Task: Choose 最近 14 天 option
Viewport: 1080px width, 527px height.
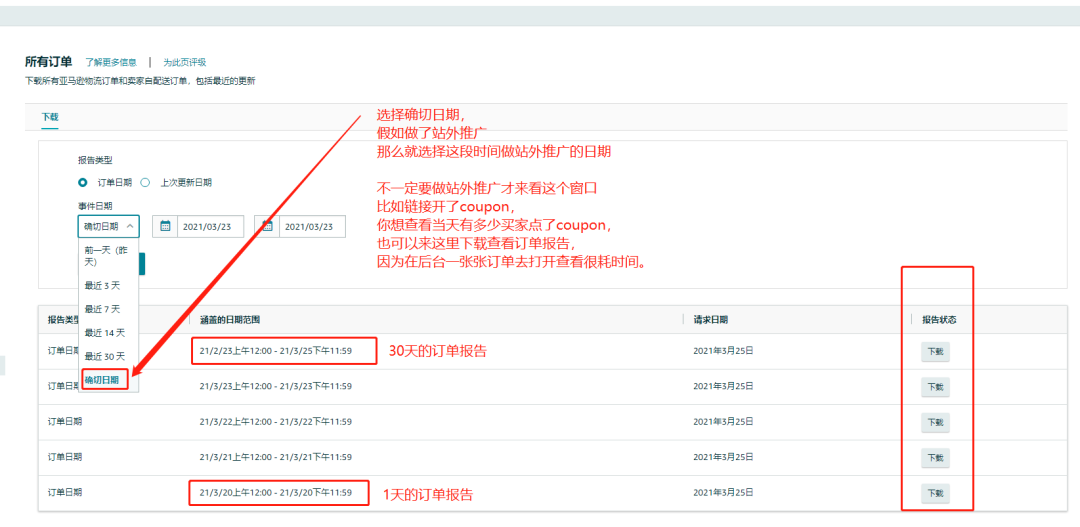Action: 105,332
